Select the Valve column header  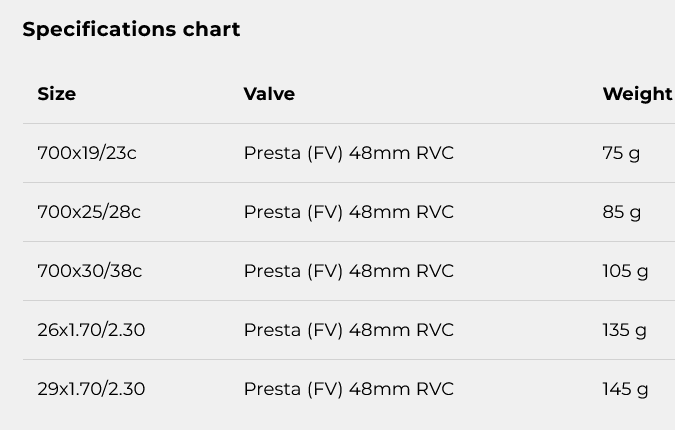point(269,94)
